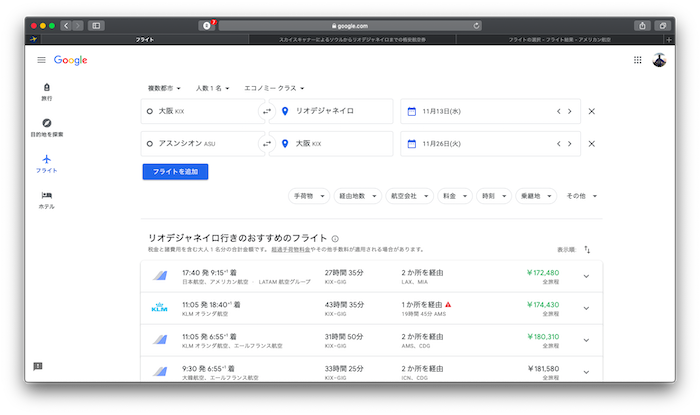Open 料金 filter dropdown
The height and width of the screenshot is (415, 700).
(455, 196)
